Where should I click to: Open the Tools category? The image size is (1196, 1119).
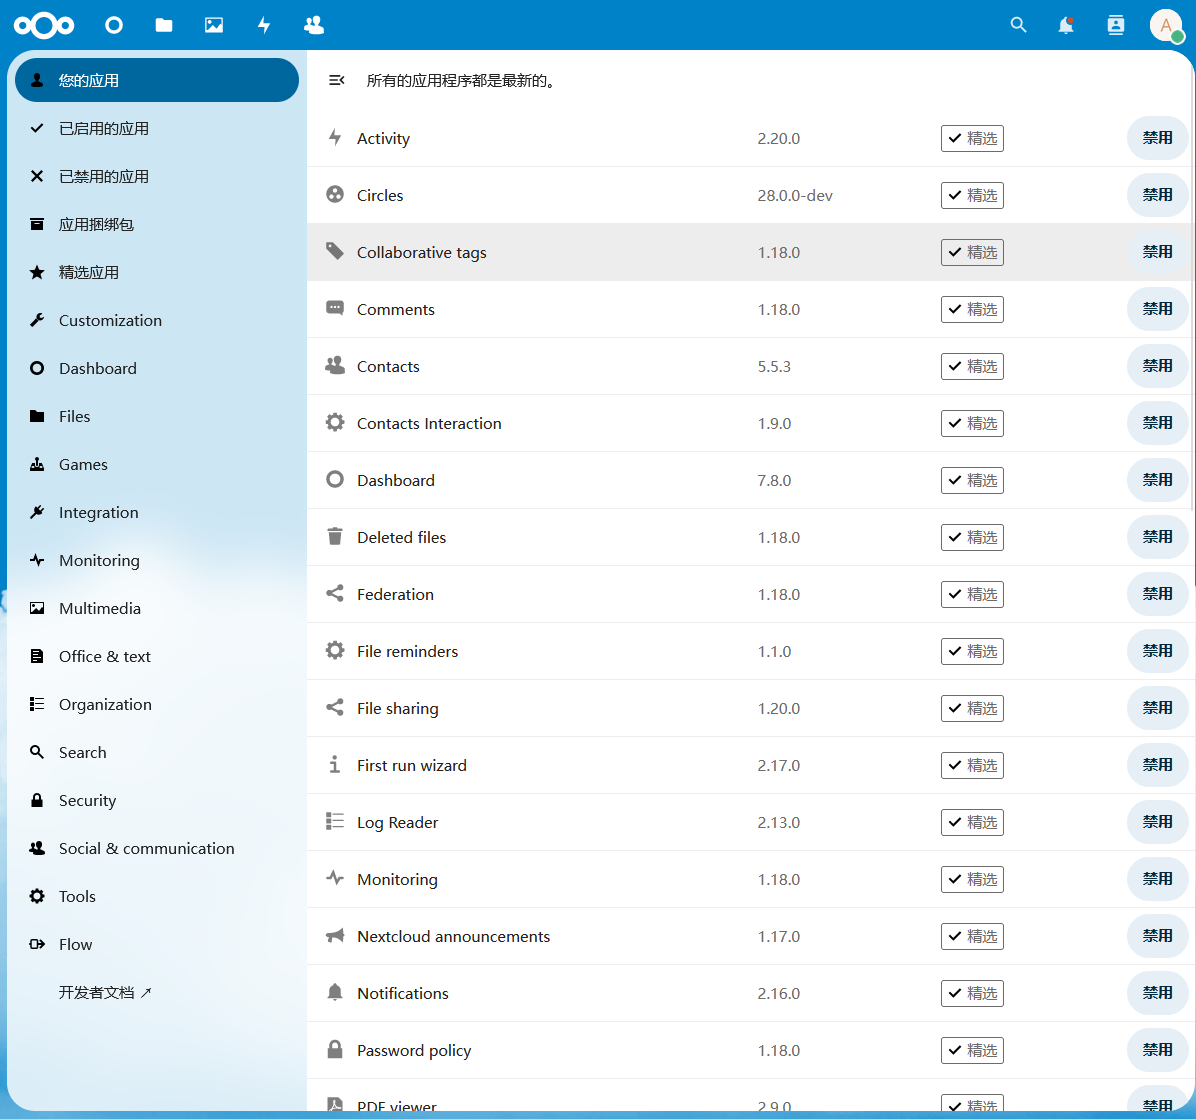coord(156,897)
